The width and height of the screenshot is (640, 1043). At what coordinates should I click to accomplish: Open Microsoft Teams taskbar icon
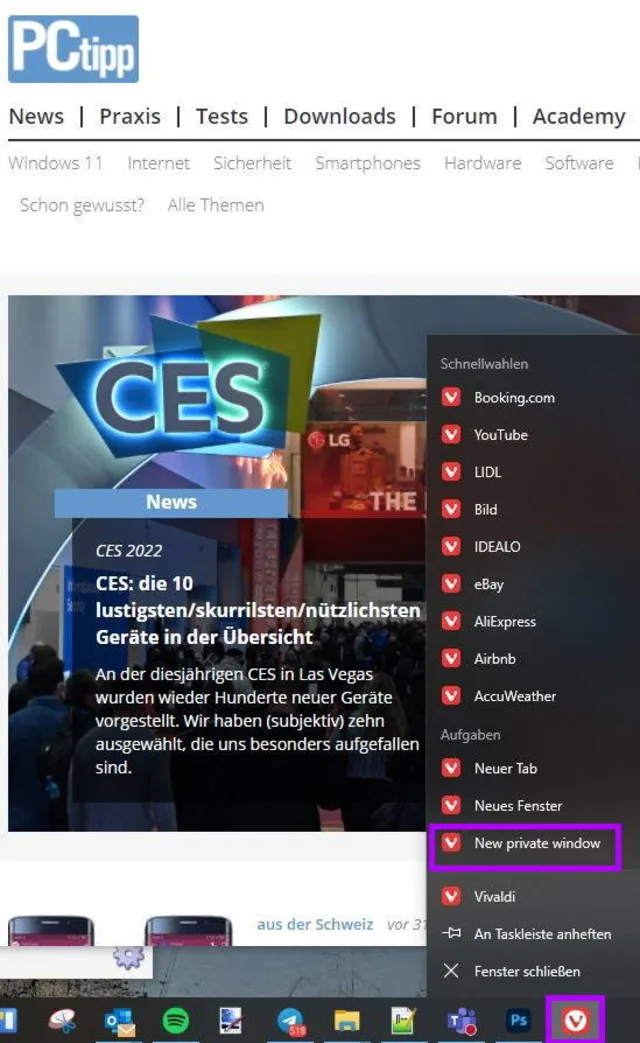point(461,1020)
